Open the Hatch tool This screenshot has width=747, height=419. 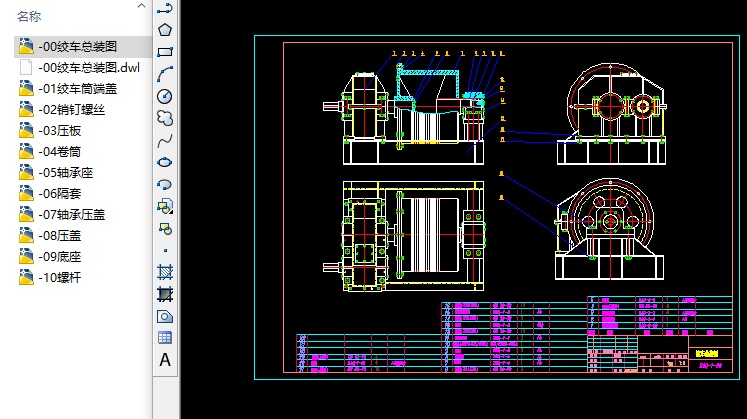click(165, 272)
